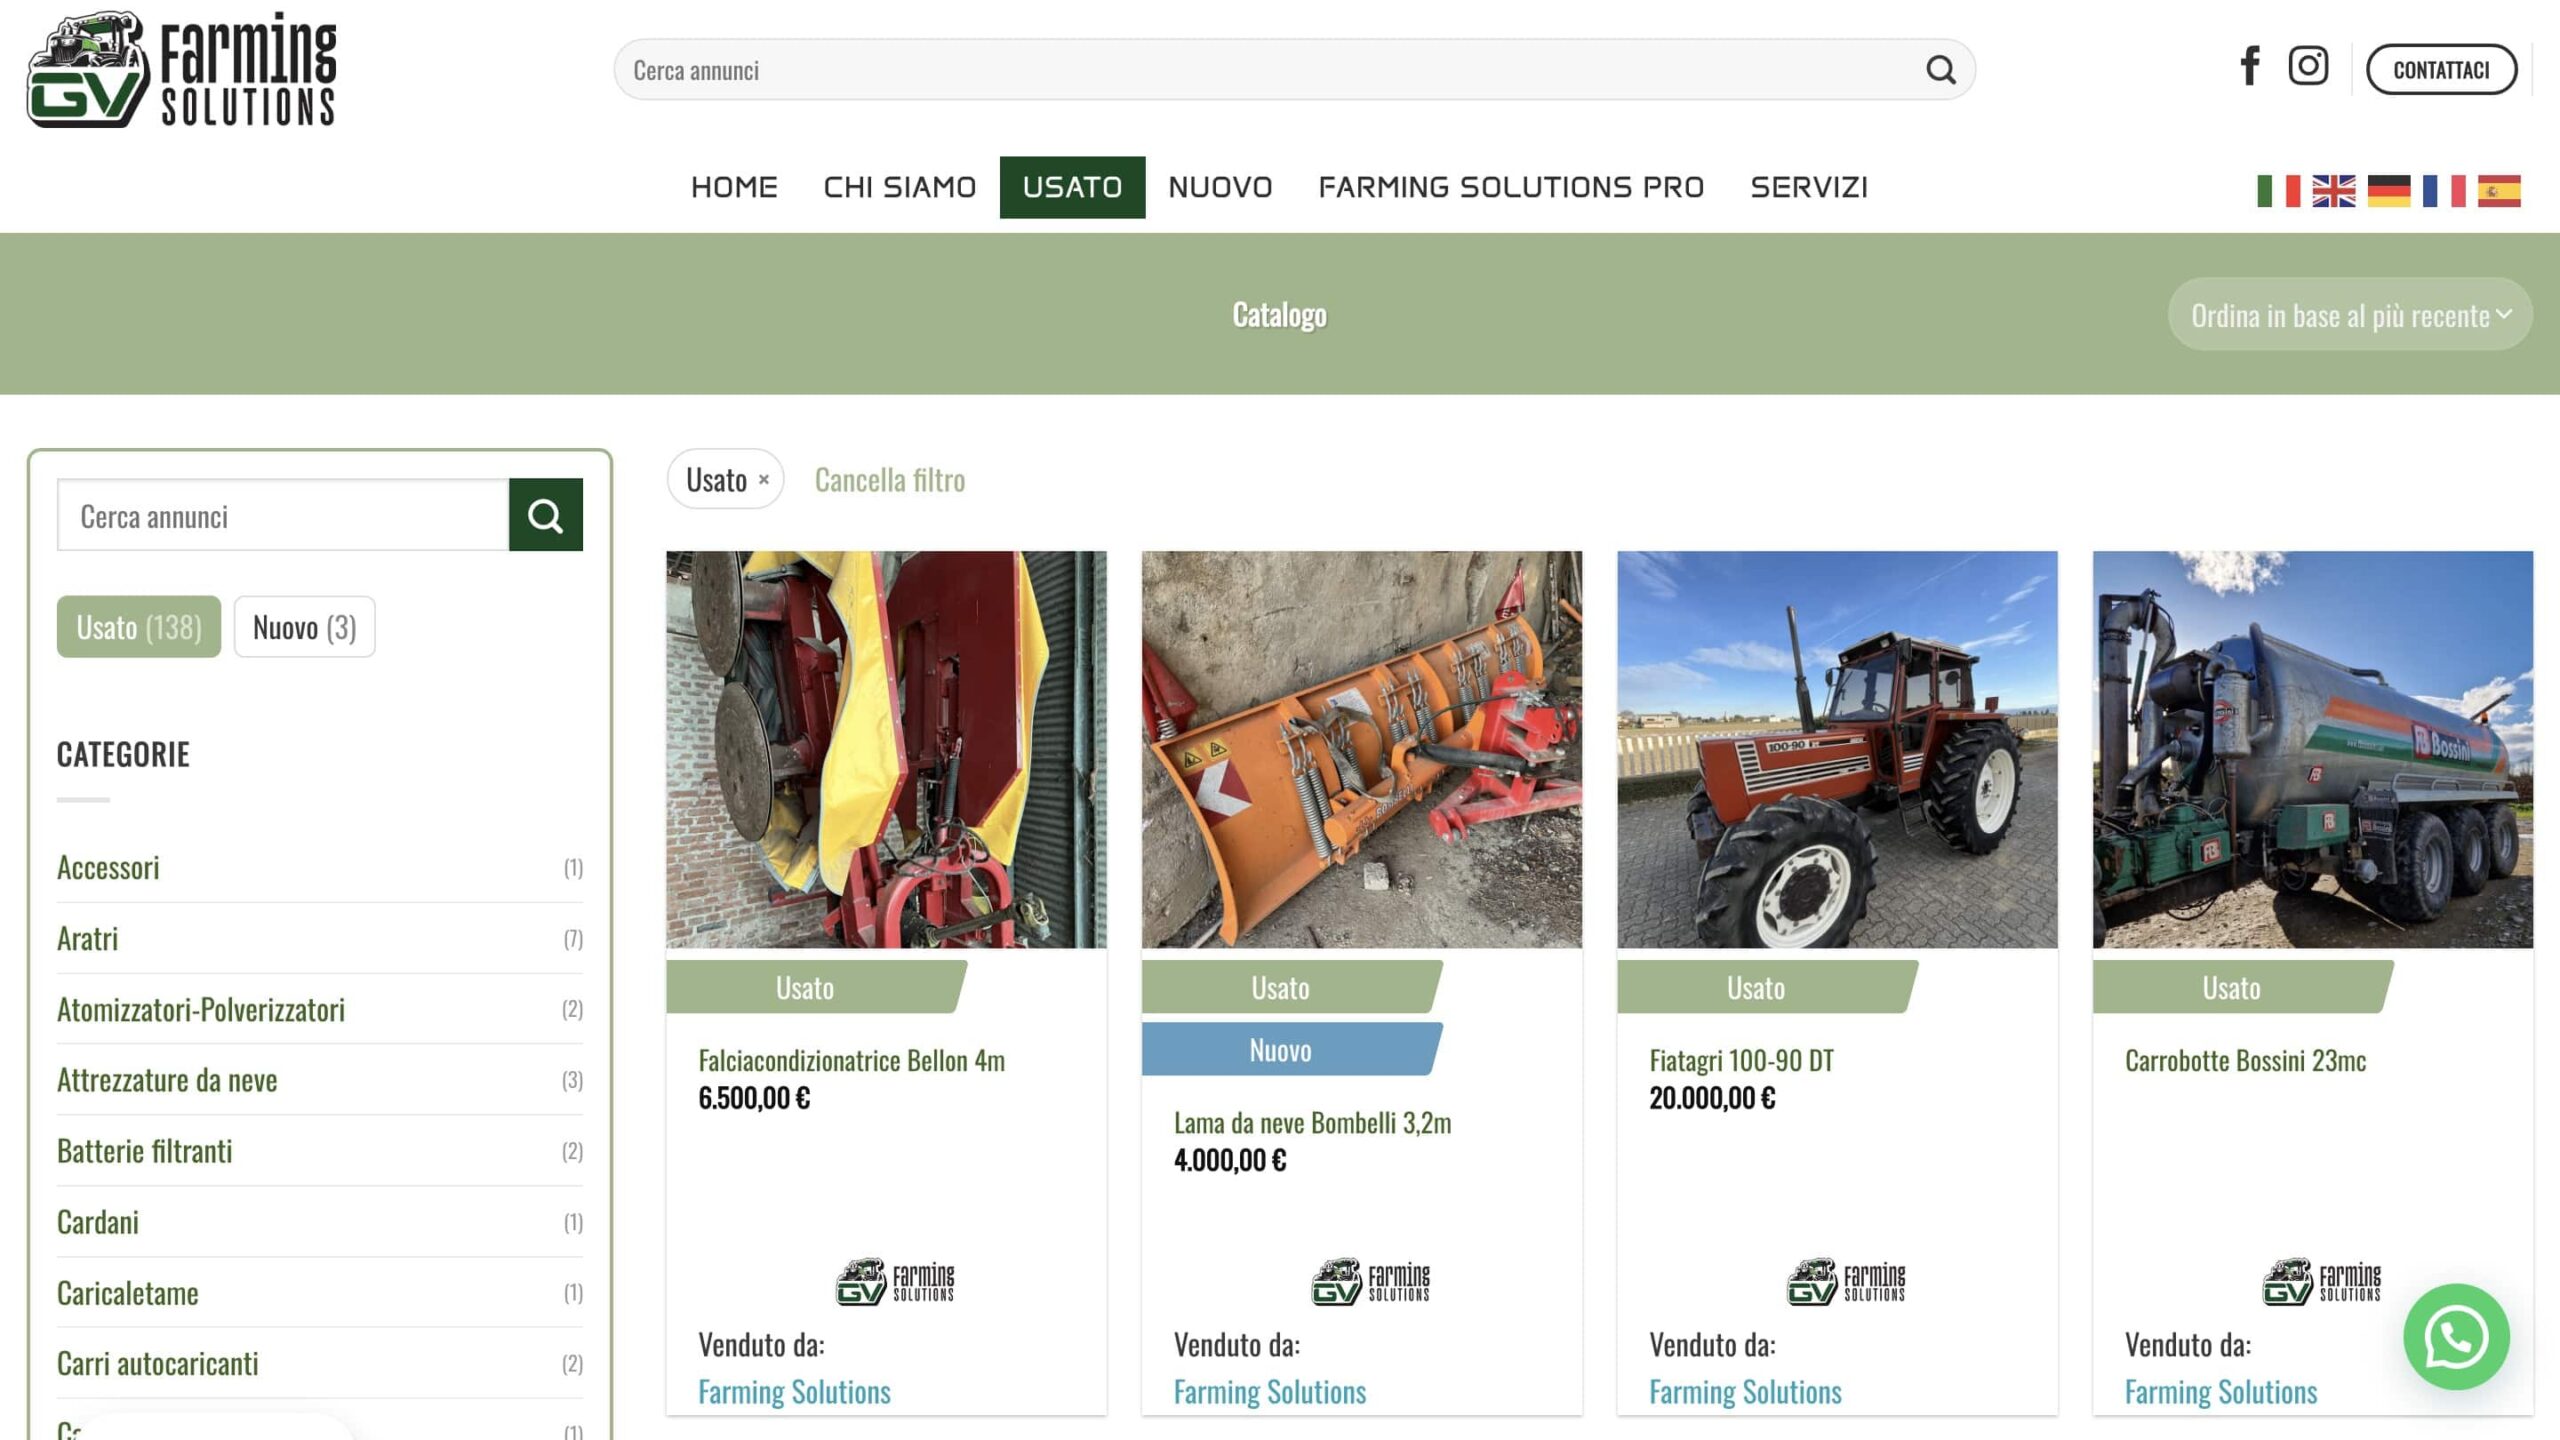The image size is (2560, 1440).
Task: Choose the Spanish flag language
Action: tap(2498, 190)
